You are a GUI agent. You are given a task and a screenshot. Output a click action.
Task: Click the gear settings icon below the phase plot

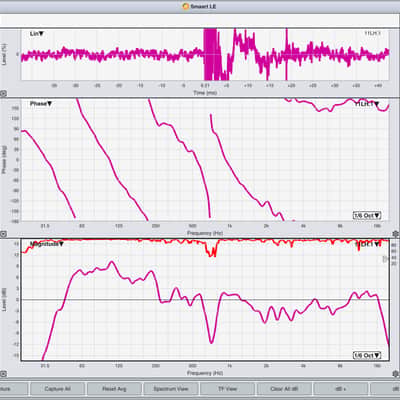[396, 233]
